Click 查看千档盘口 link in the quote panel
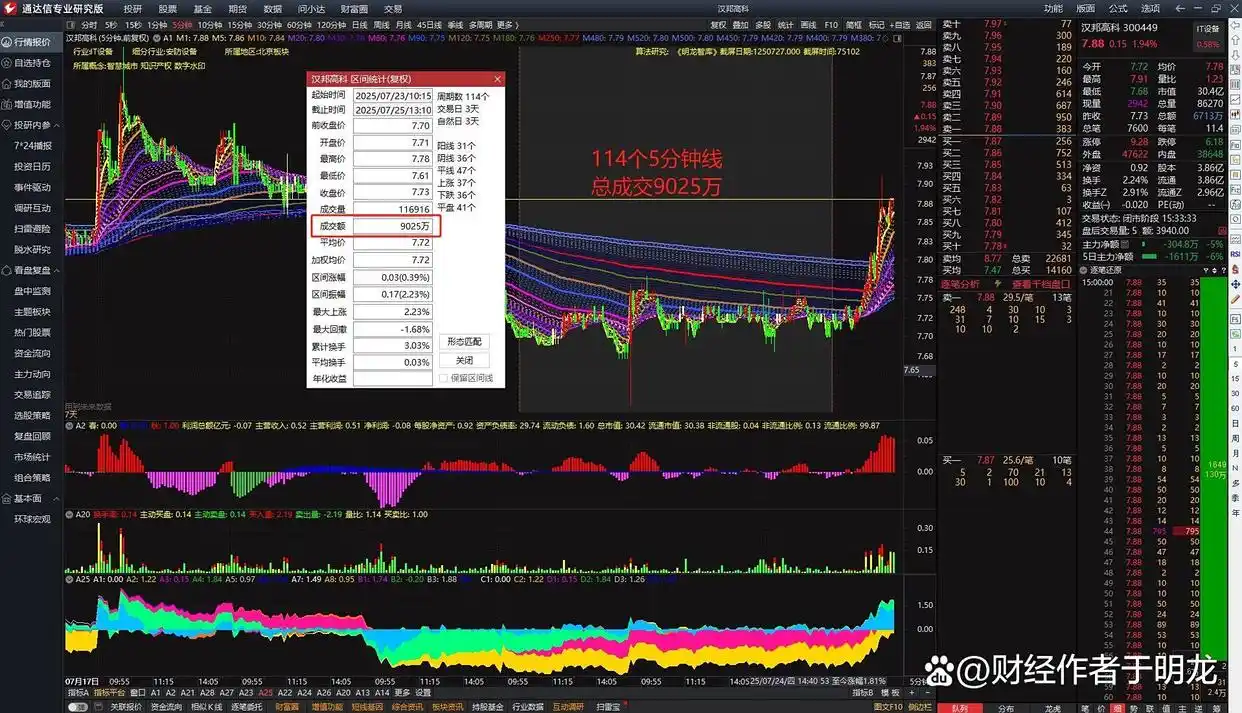Viewport: 1242px width, 713px height. [x=1040, y=285]
